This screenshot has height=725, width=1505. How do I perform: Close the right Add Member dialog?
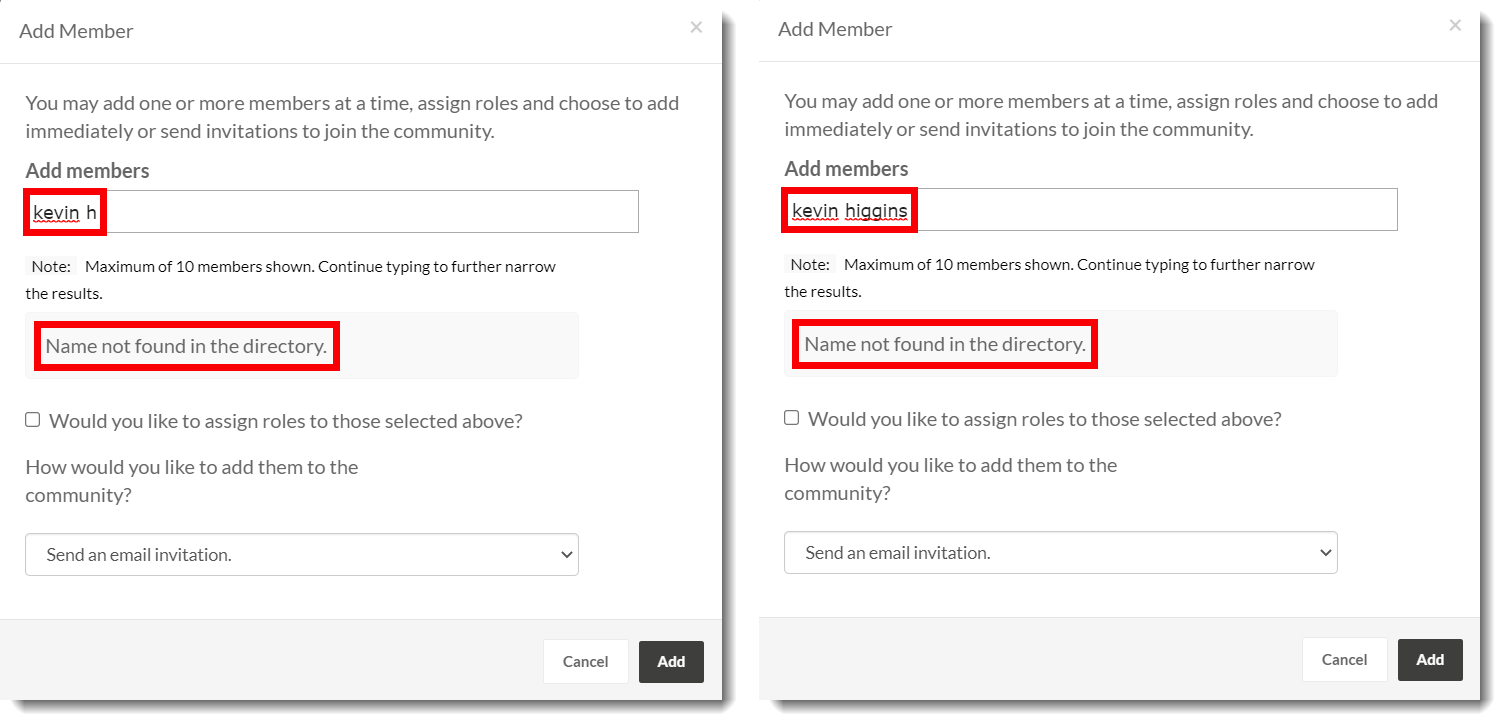(x=1455, y=25)
